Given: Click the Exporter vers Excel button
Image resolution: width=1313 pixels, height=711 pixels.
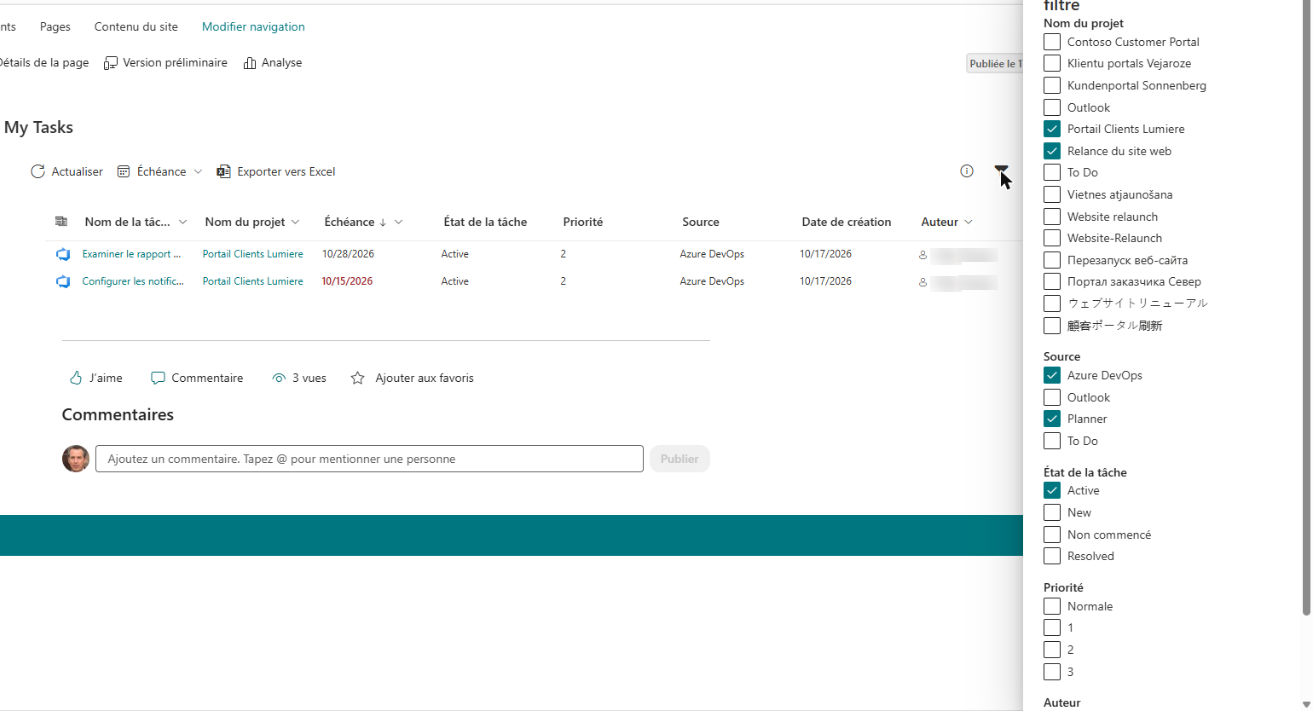Looking at the screenshot, I should [x=276, y=172].
